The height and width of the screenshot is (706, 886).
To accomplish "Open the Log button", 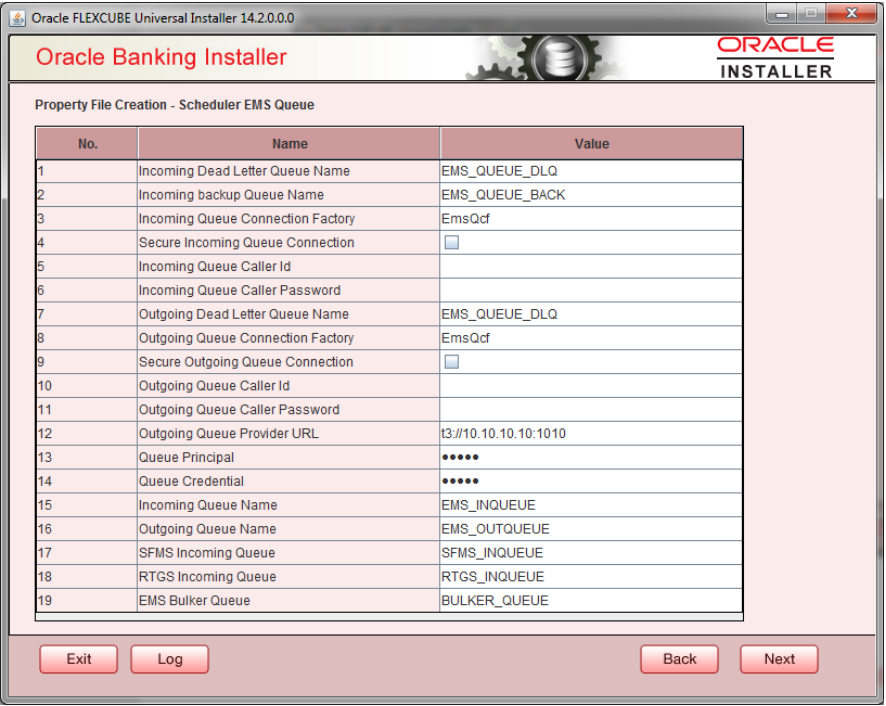I will point(170,659).
